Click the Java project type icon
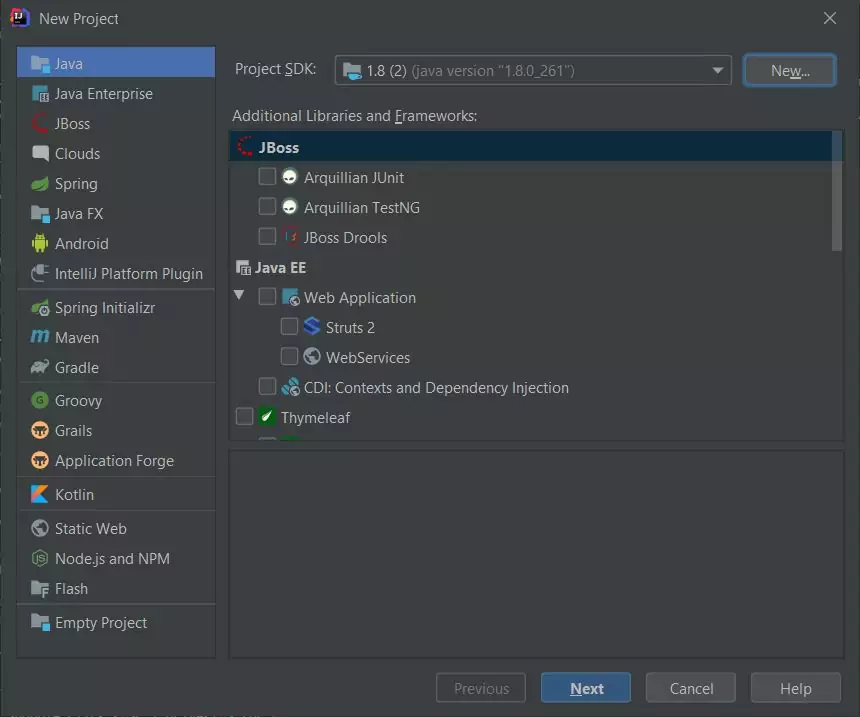 [40, 64]
